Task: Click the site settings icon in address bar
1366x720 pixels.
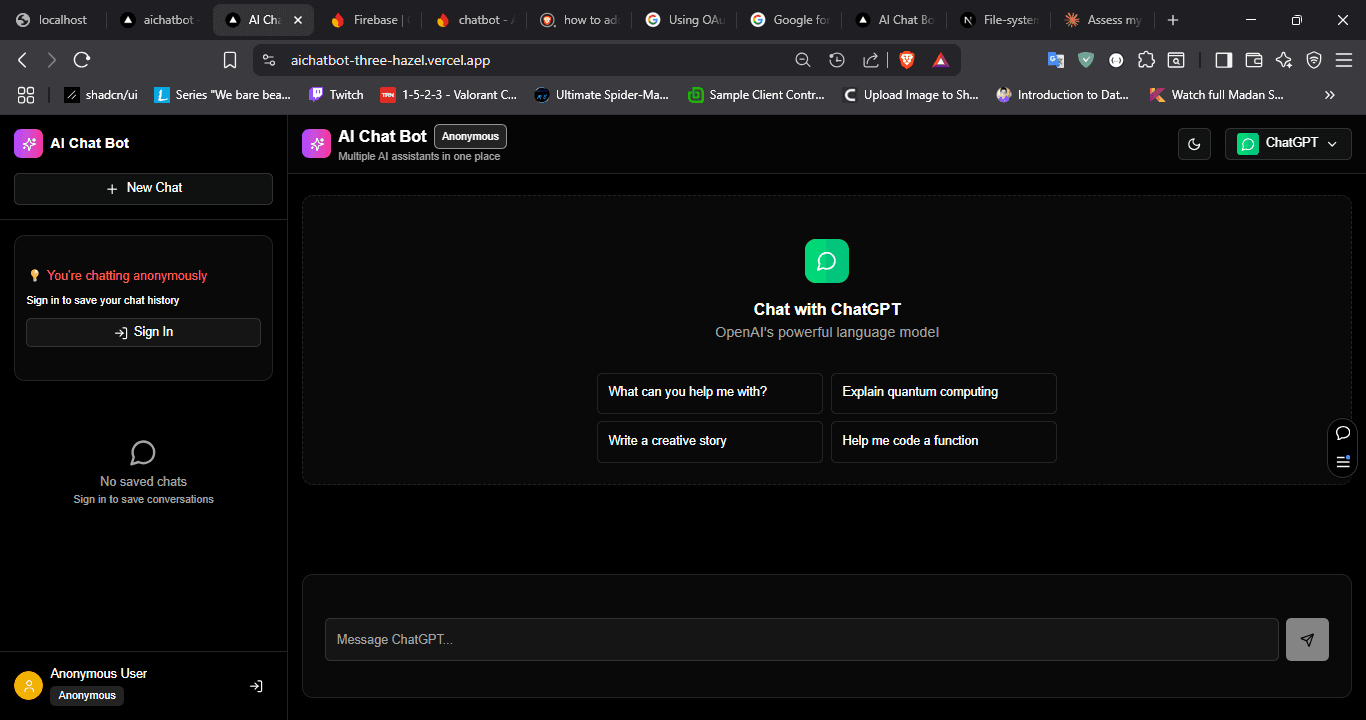Action: [x=268, y=60]
